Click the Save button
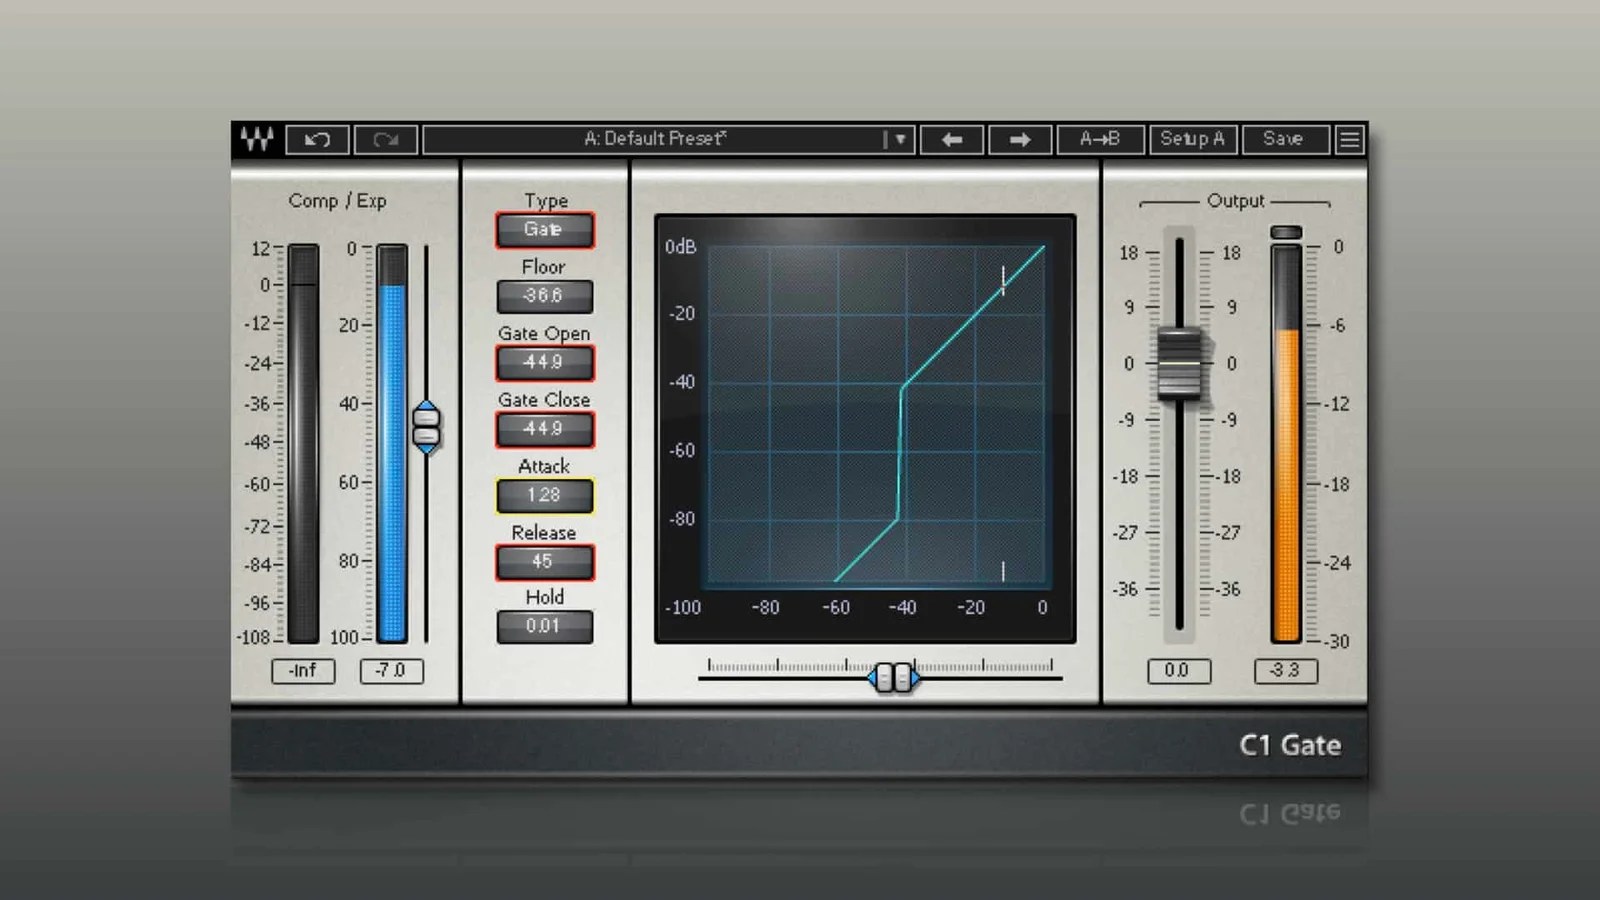Viewport: 1600px width, 900px height. pos(1284,139)
